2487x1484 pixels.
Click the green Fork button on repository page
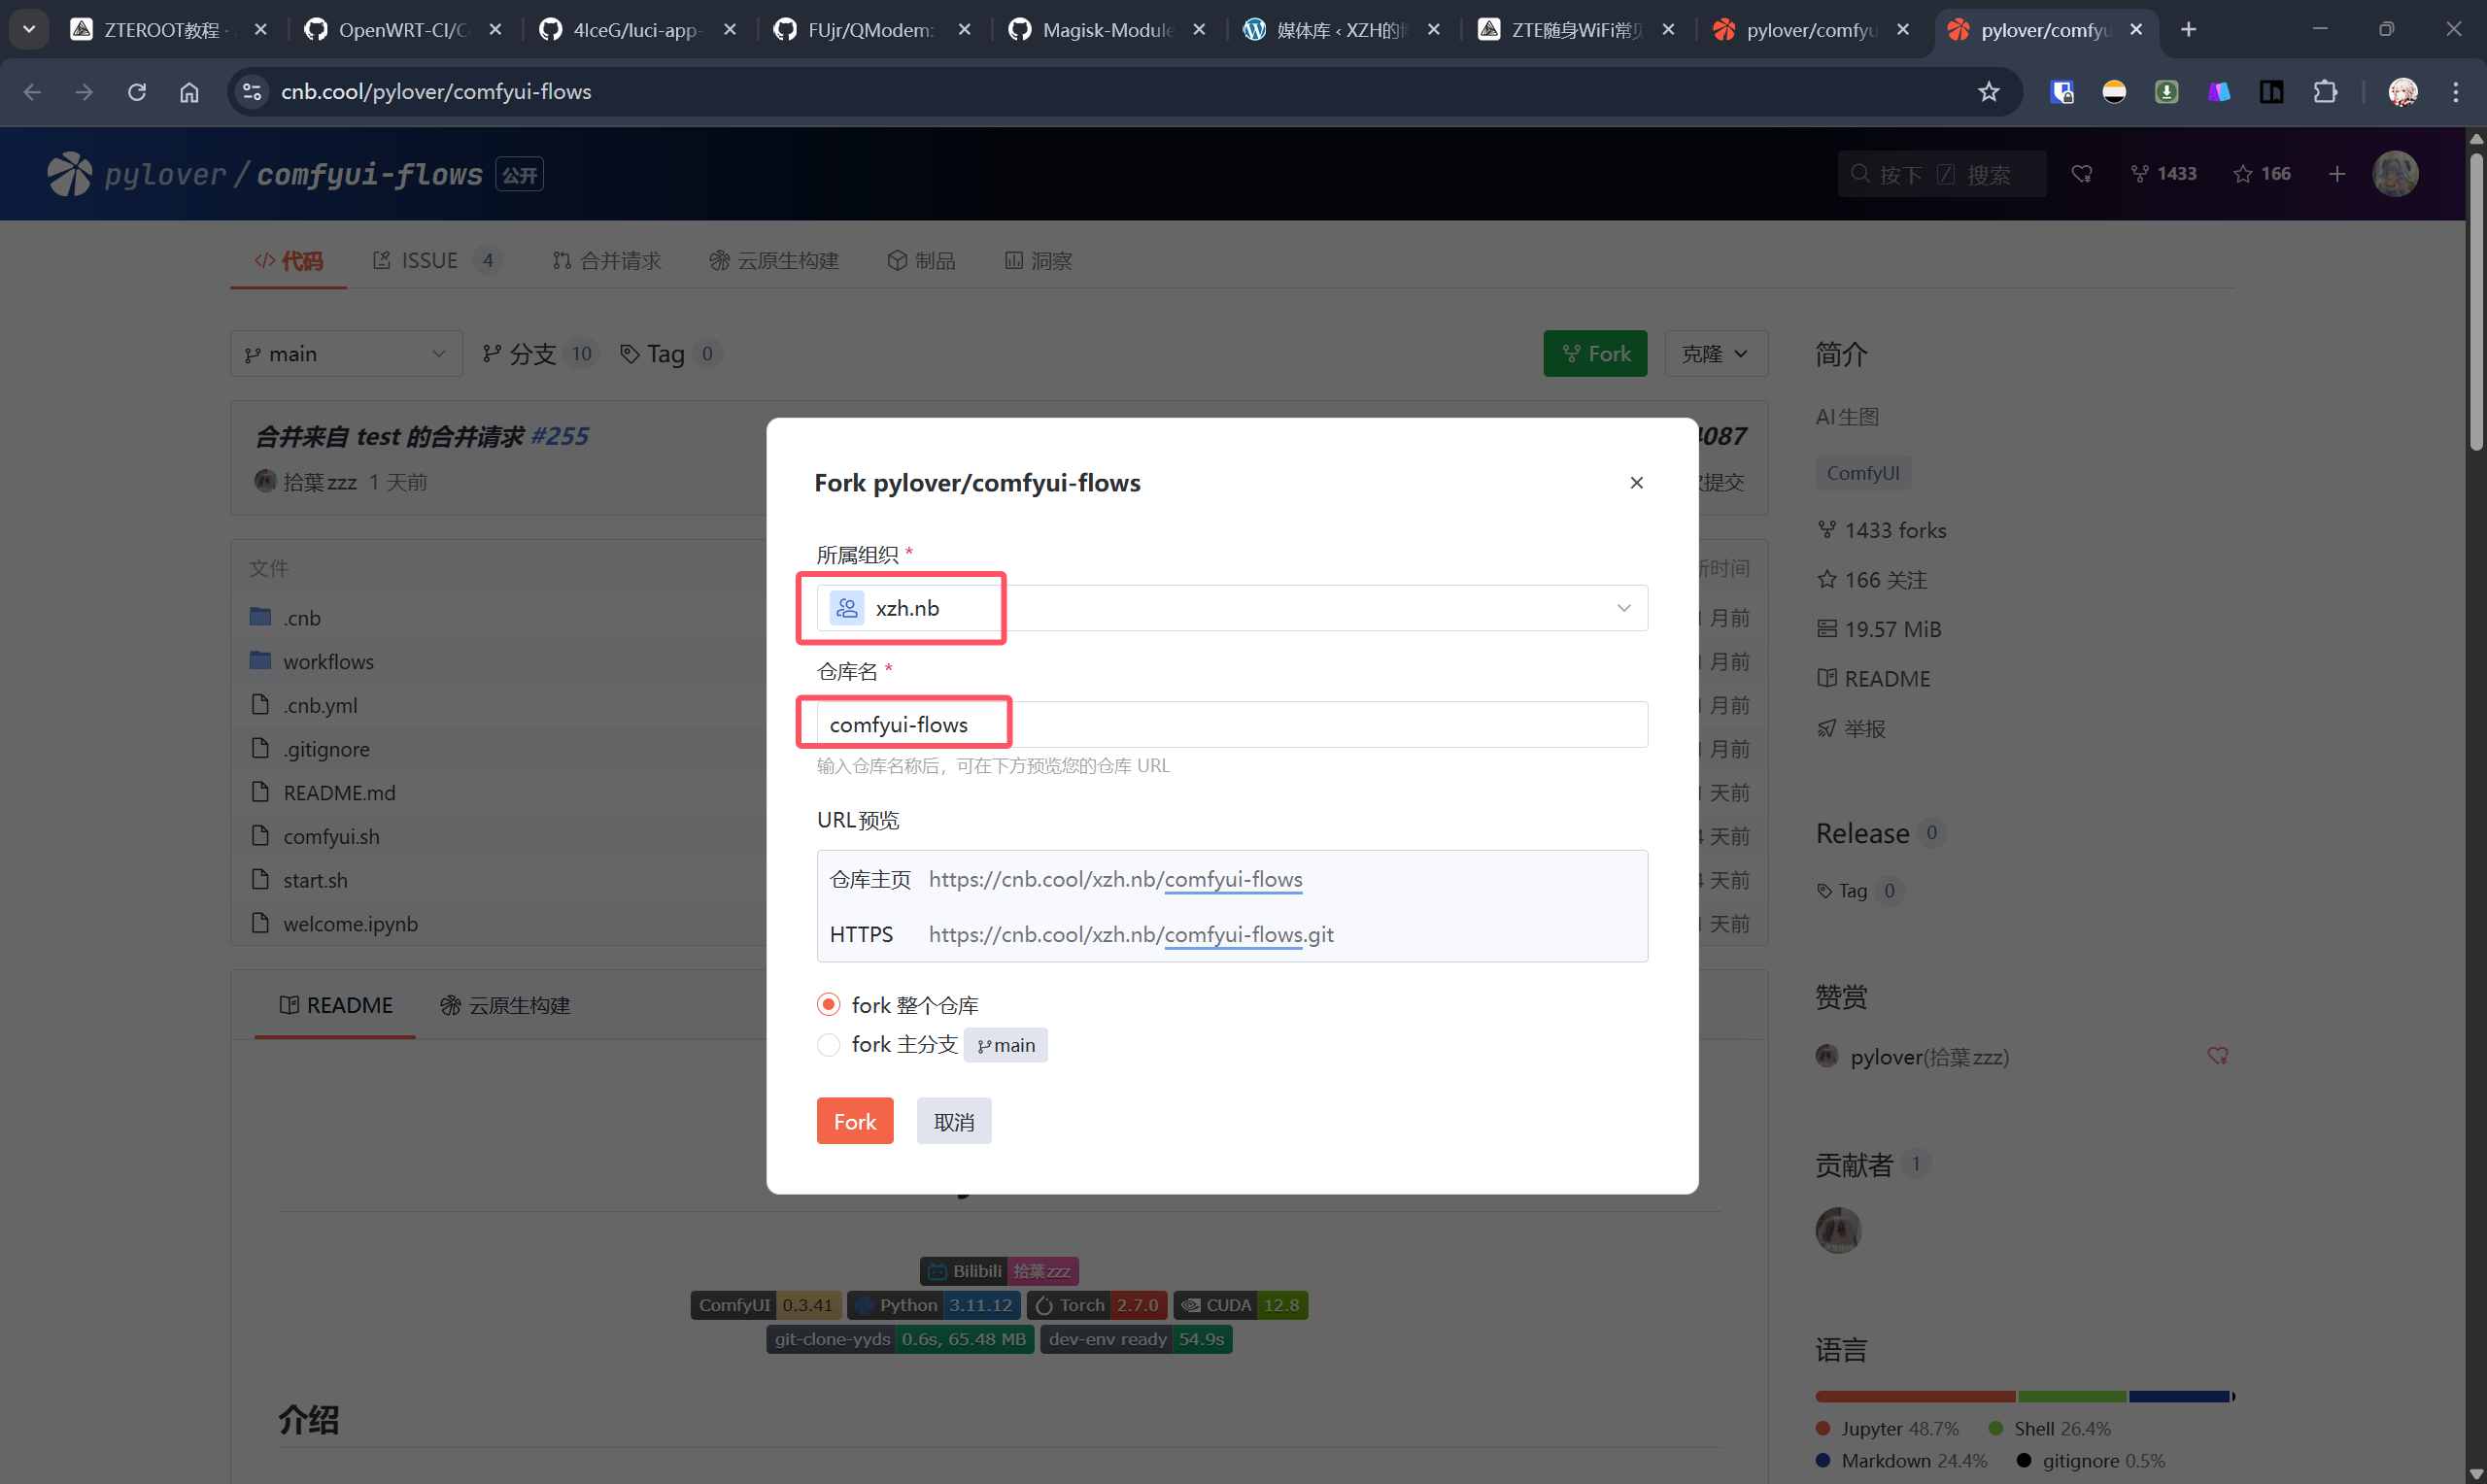(1595, 354)
